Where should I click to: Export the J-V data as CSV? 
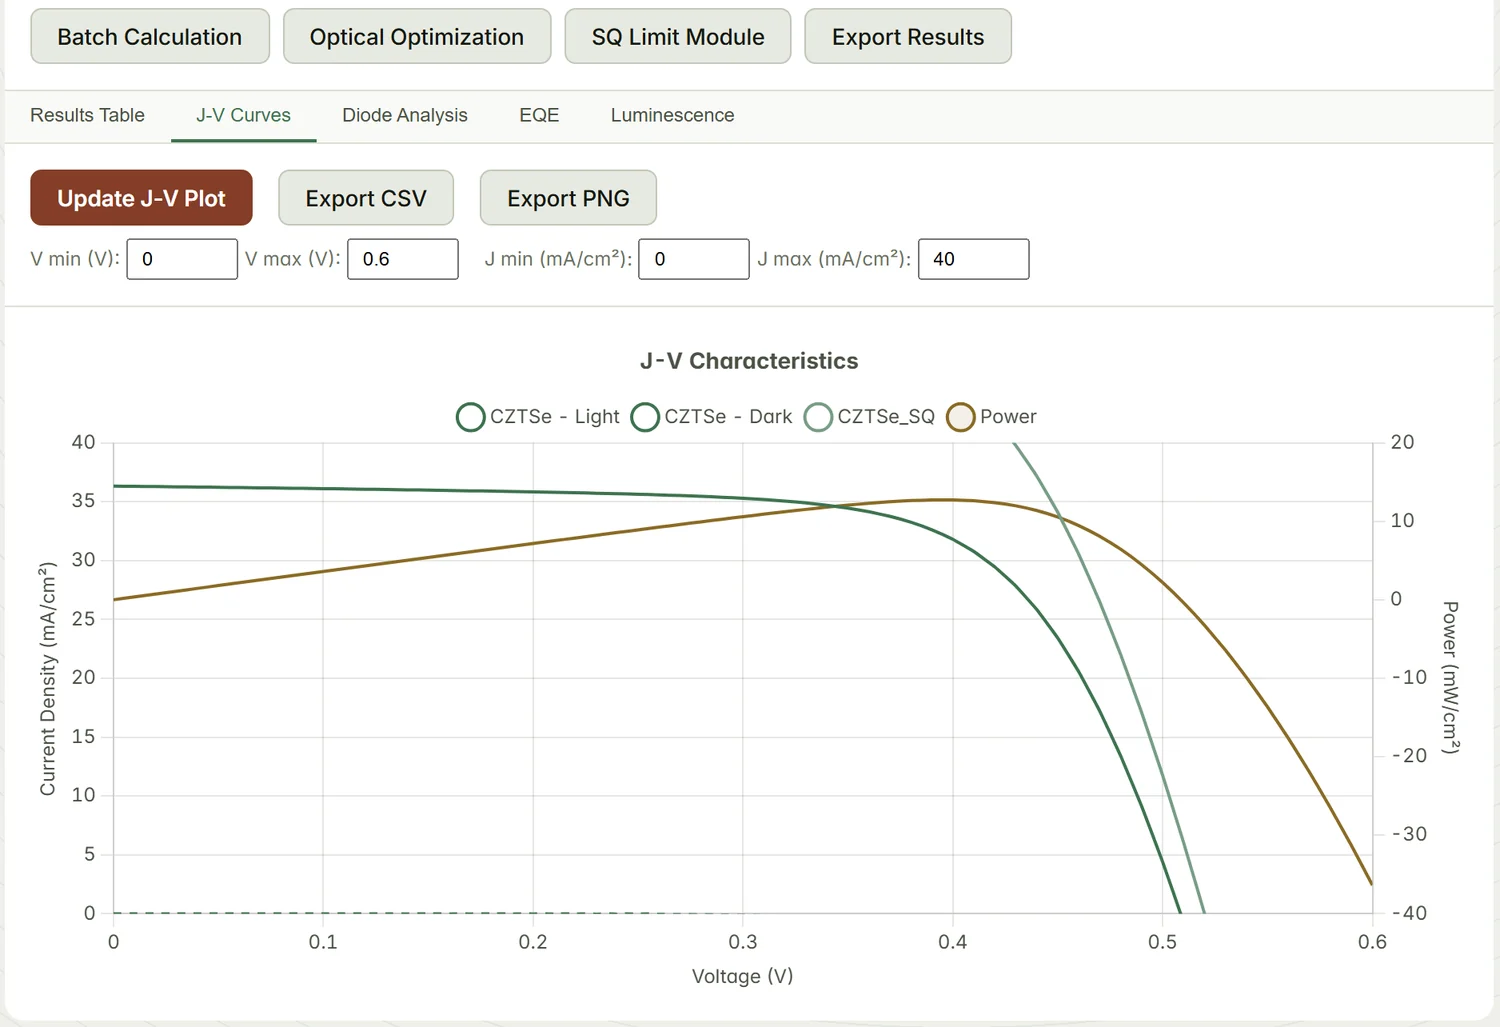[x=366, y=198]
